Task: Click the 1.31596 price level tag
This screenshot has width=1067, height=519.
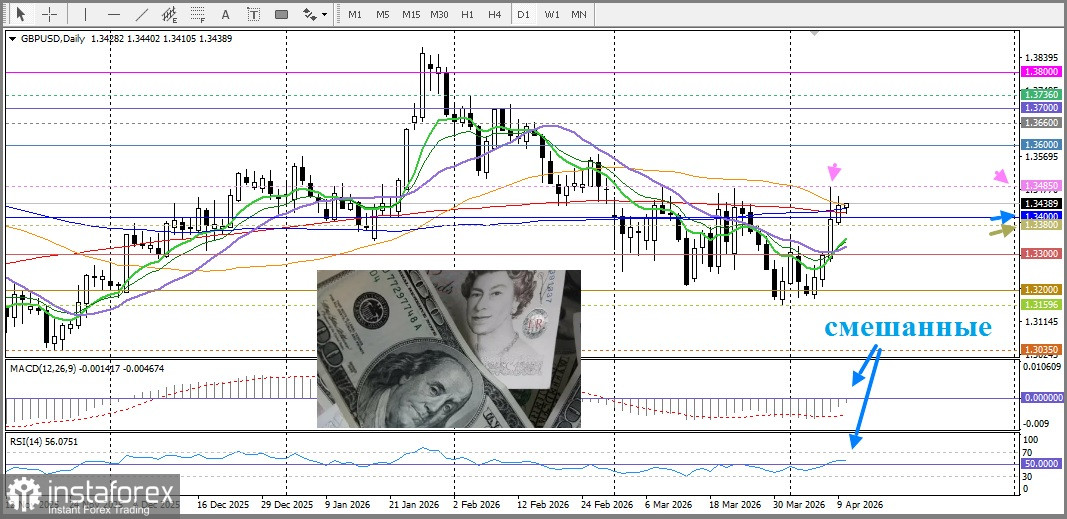Action: tap(1042, 304)
